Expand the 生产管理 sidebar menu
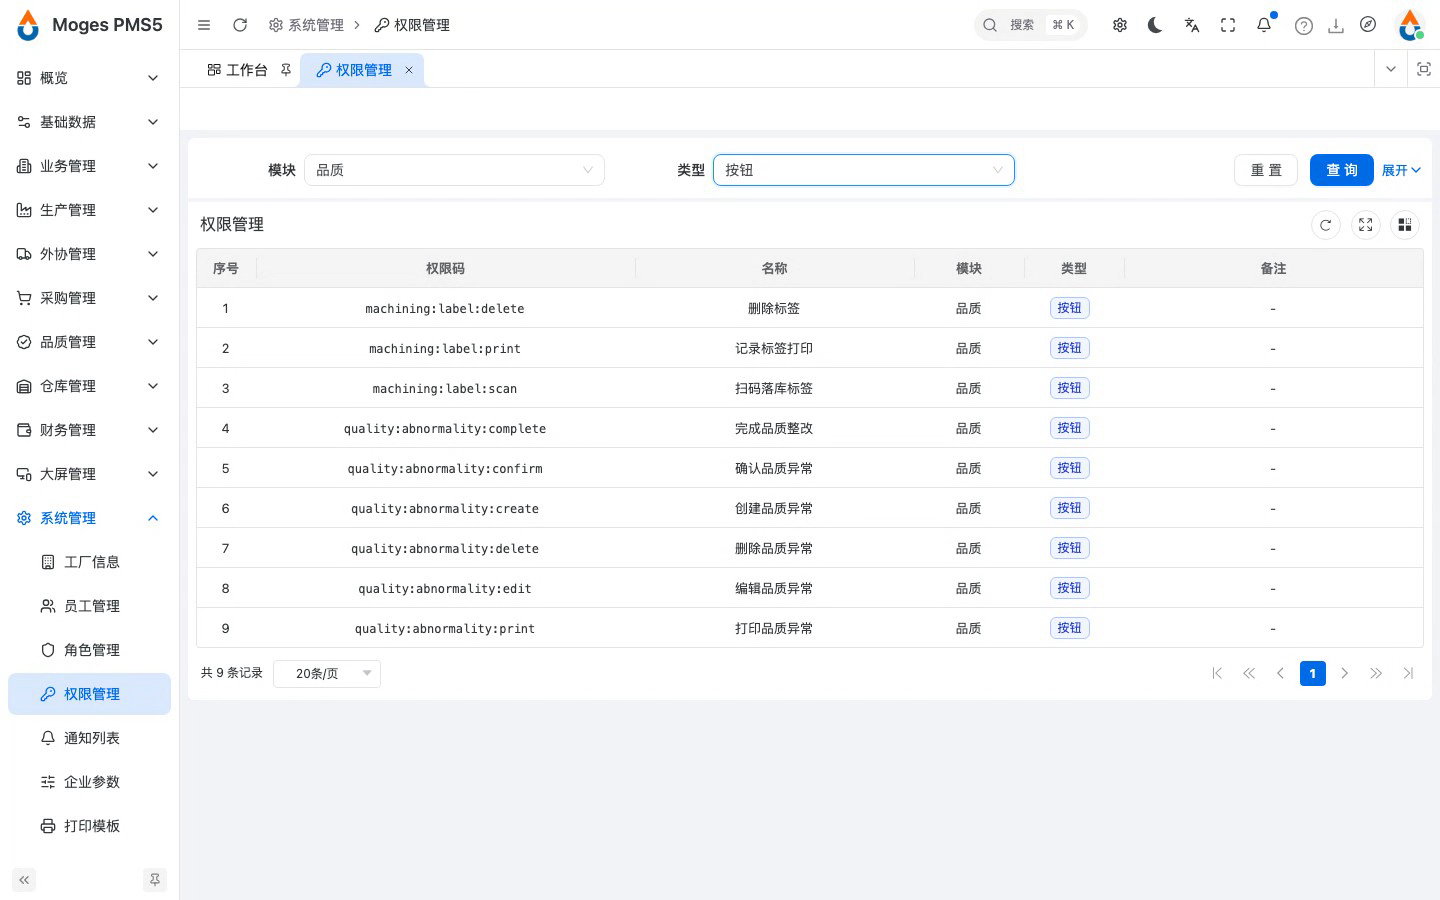The height and width of the screenshot is (900, 1440). pos(90,210)
